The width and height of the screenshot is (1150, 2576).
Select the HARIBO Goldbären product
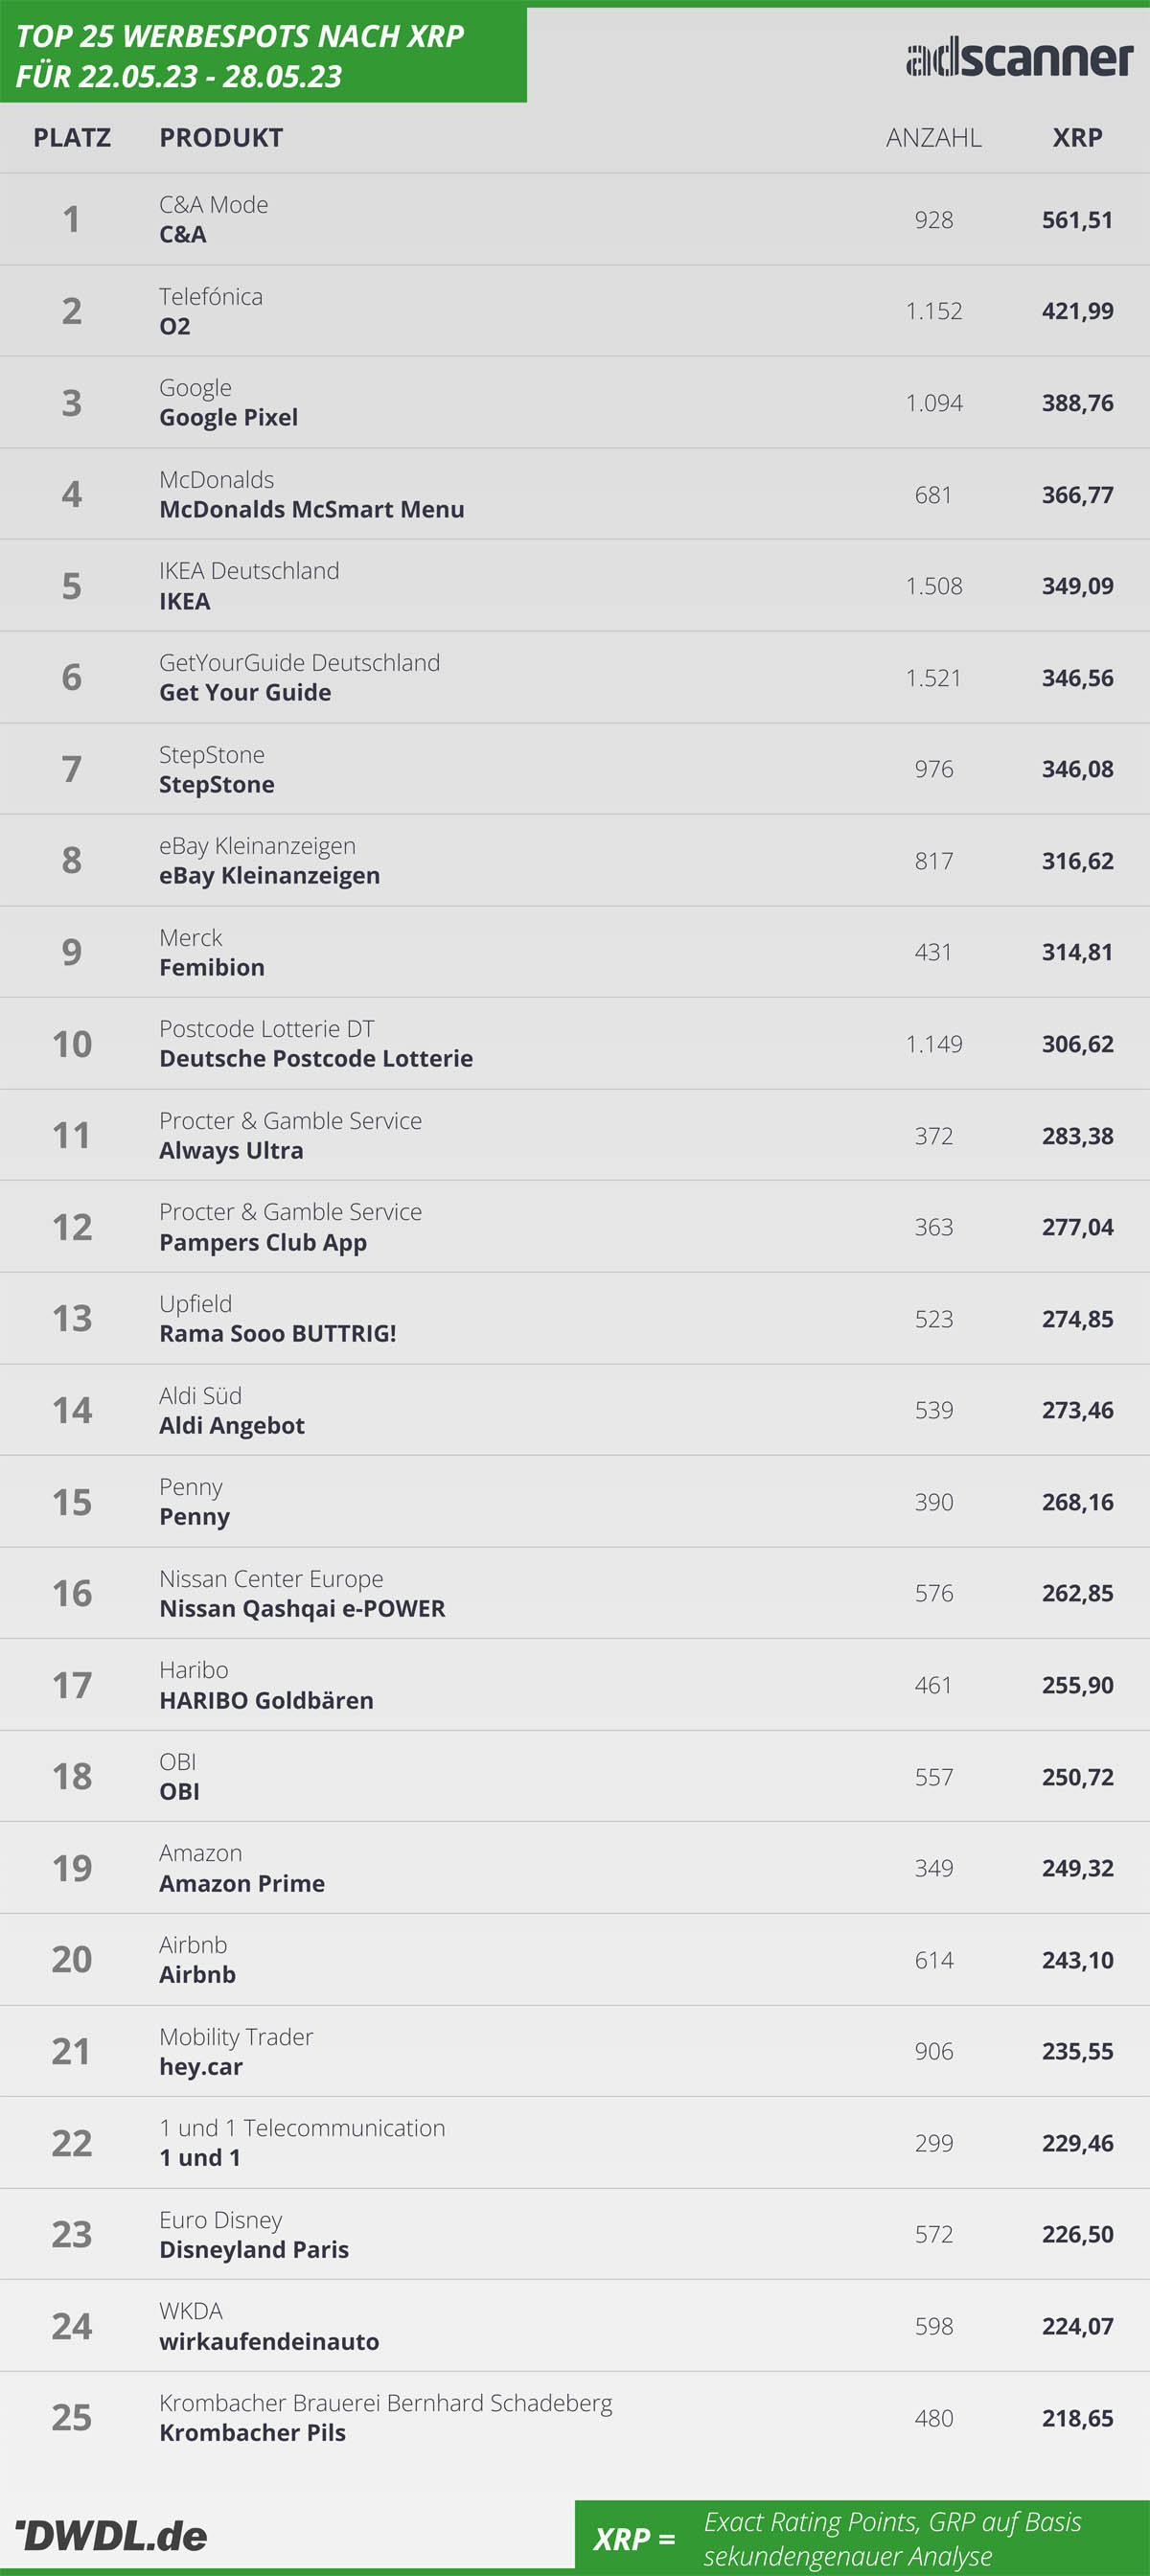pos(266,1700)
